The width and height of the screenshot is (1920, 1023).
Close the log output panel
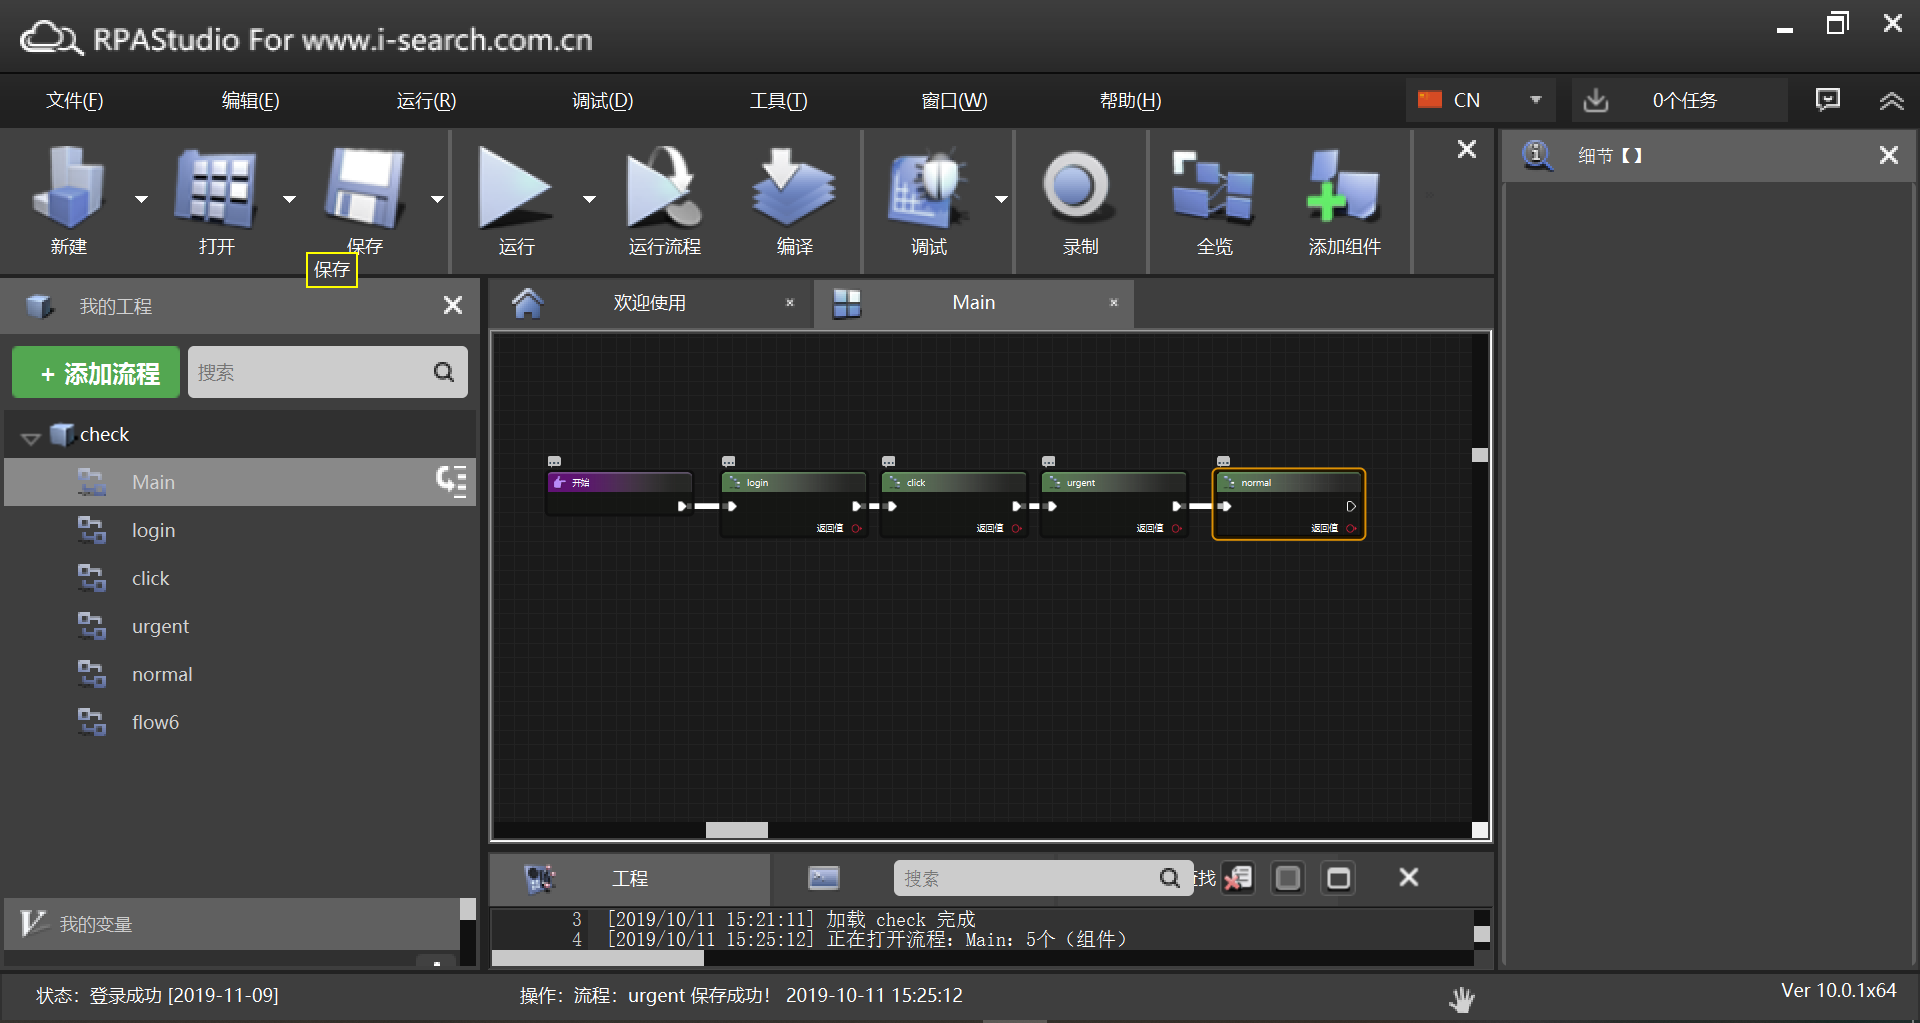[x=1409, y=877]
